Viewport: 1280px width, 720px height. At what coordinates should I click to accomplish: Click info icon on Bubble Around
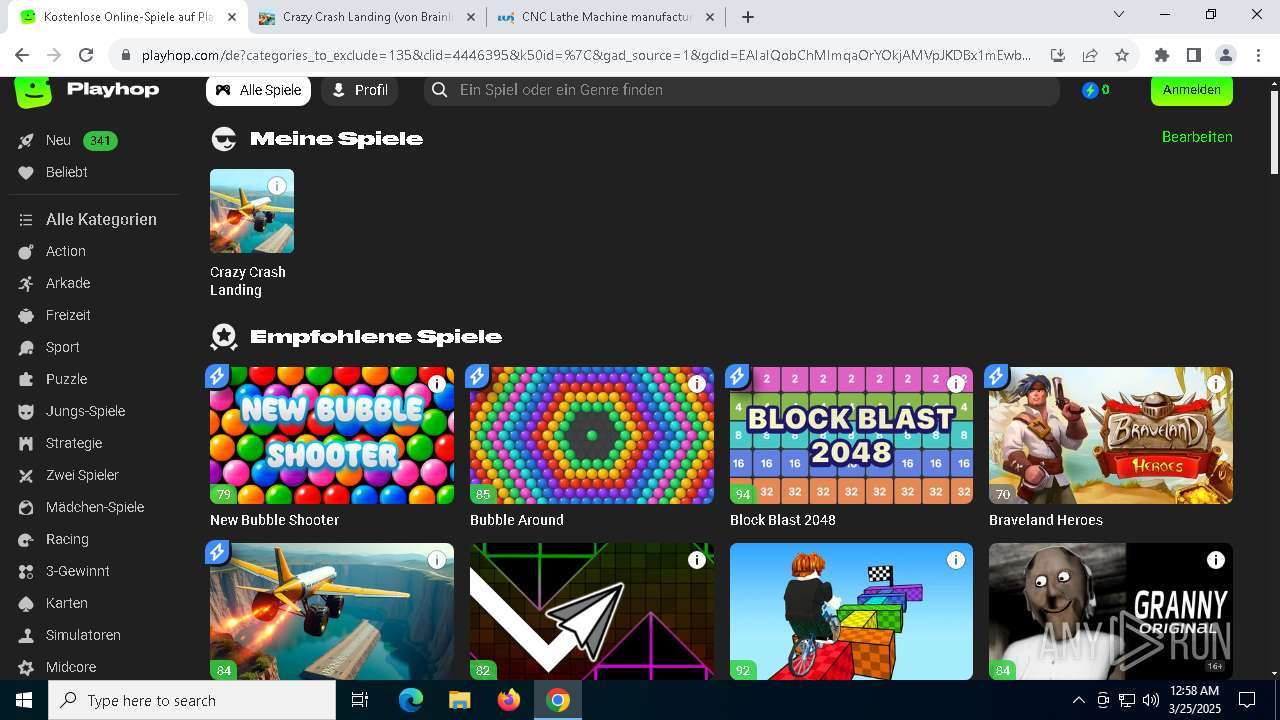tap(697, 384)
